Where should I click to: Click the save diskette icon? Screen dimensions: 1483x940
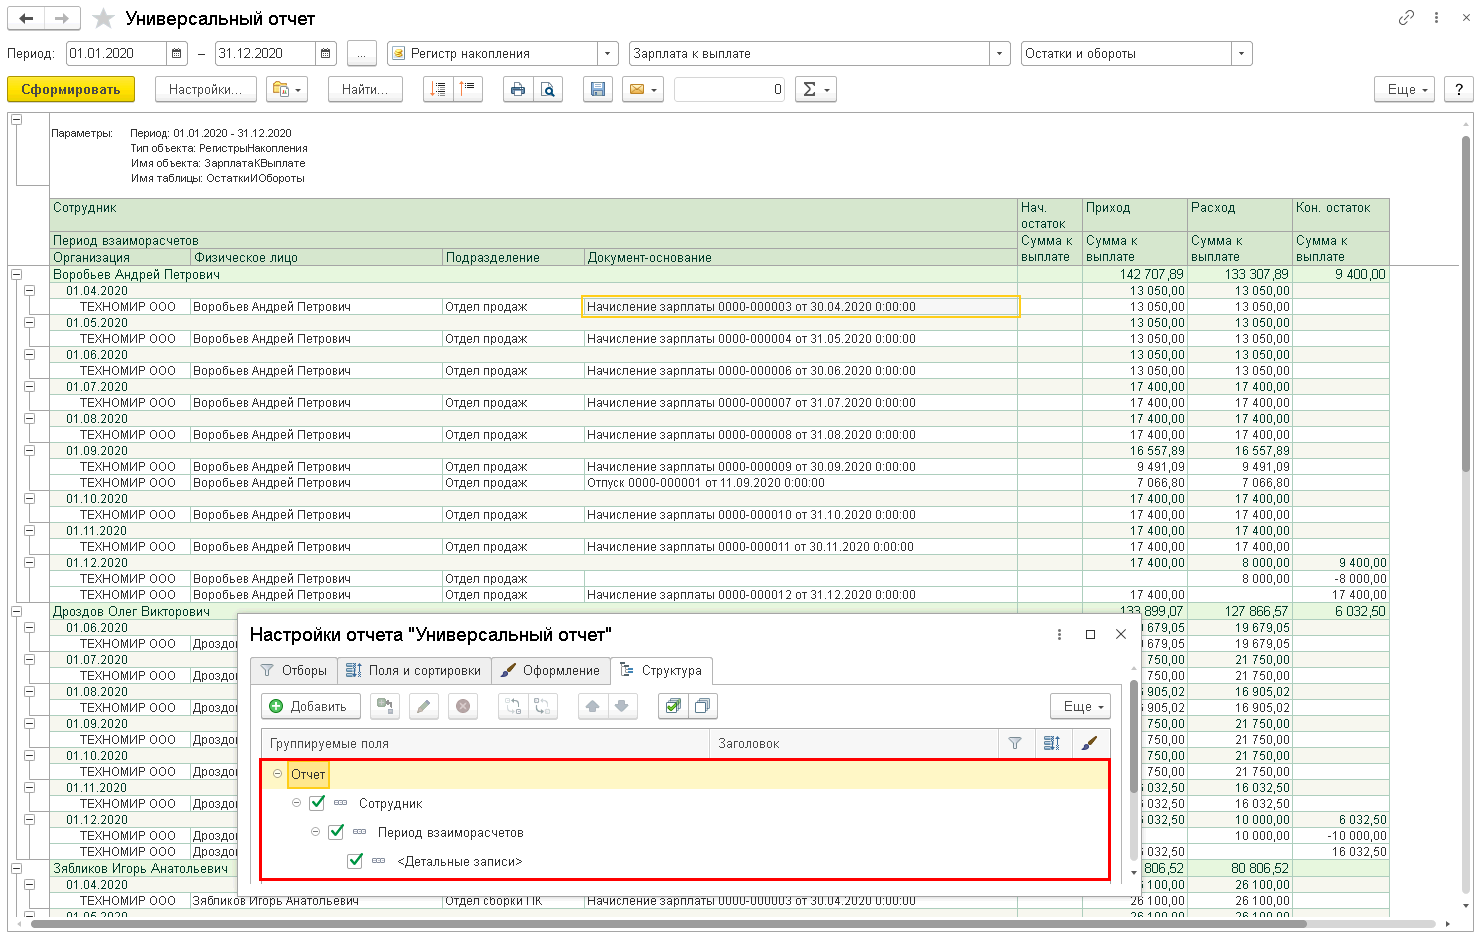pyautogui.click(x=598, y=90)
